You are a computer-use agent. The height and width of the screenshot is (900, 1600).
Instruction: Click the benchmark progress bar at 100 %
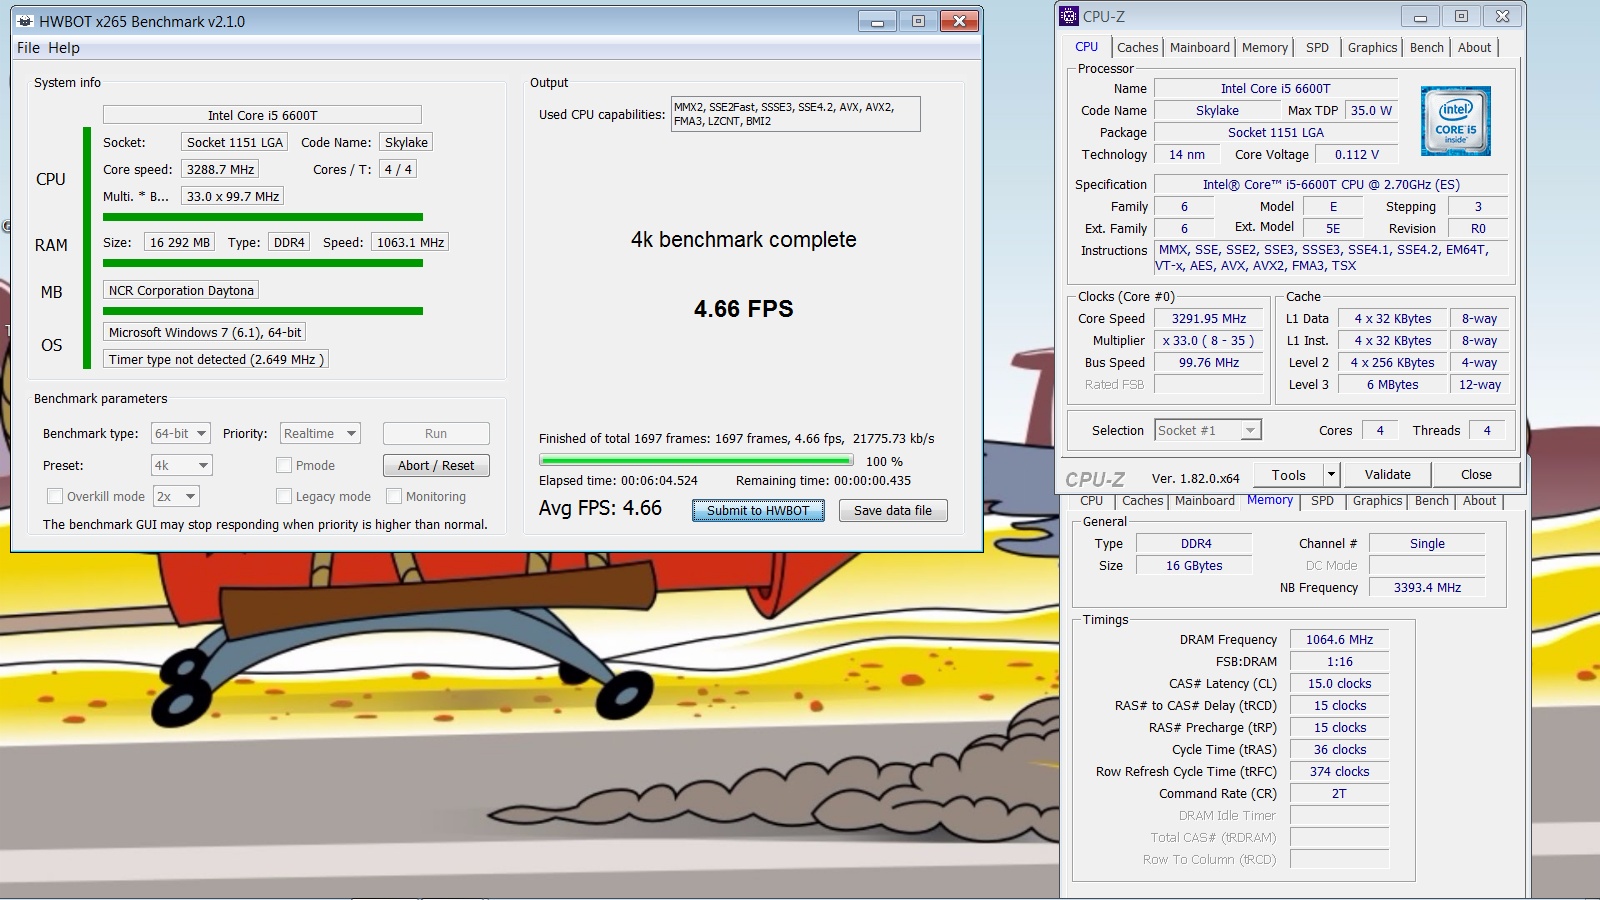[696, 461]
